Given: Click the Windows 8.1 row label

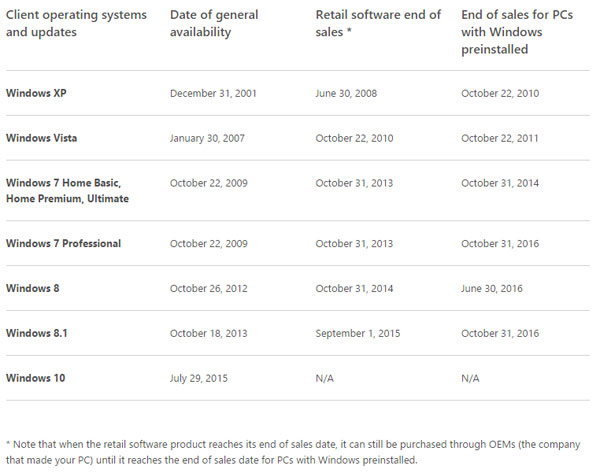Looking at the screenshot, I should (36, 333).
